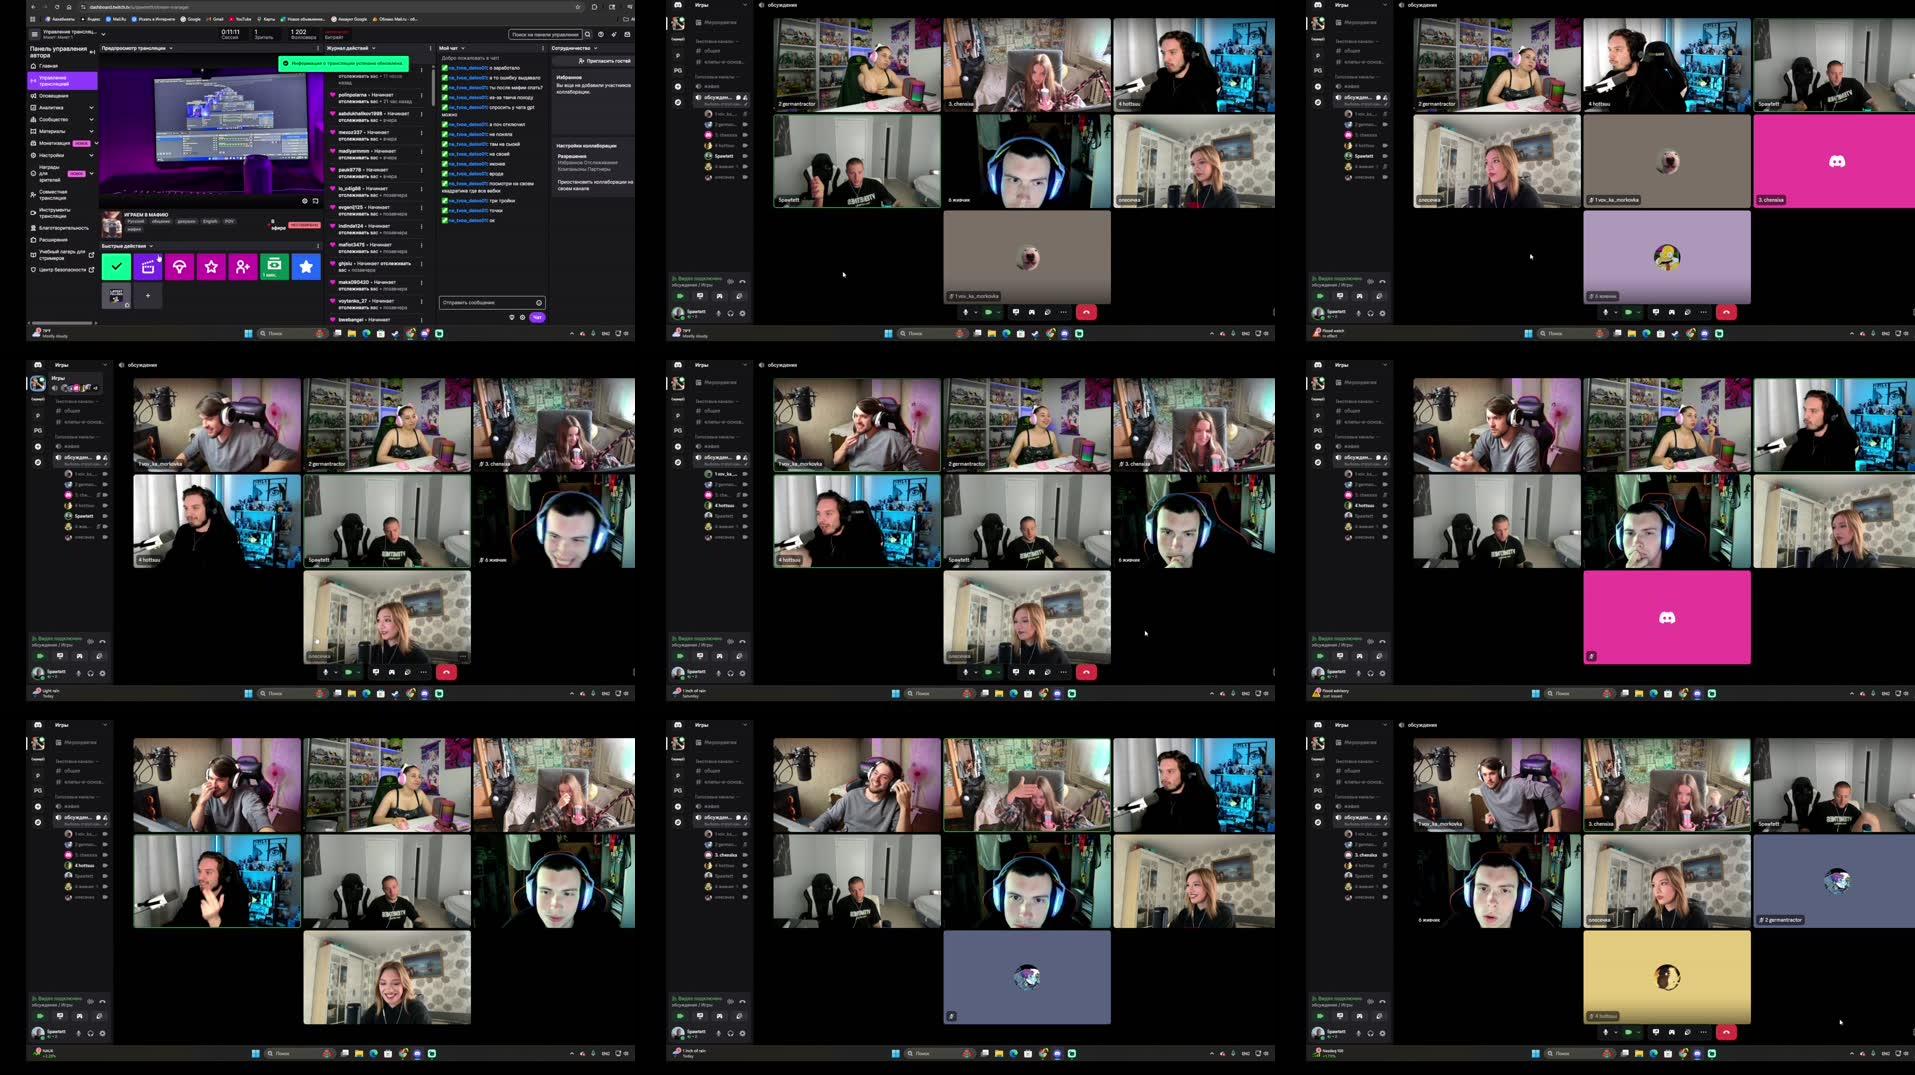Start a raid with the parachute tile
The height and width of the screenshot is (1075, 1915).
click(x=179, y=267)
